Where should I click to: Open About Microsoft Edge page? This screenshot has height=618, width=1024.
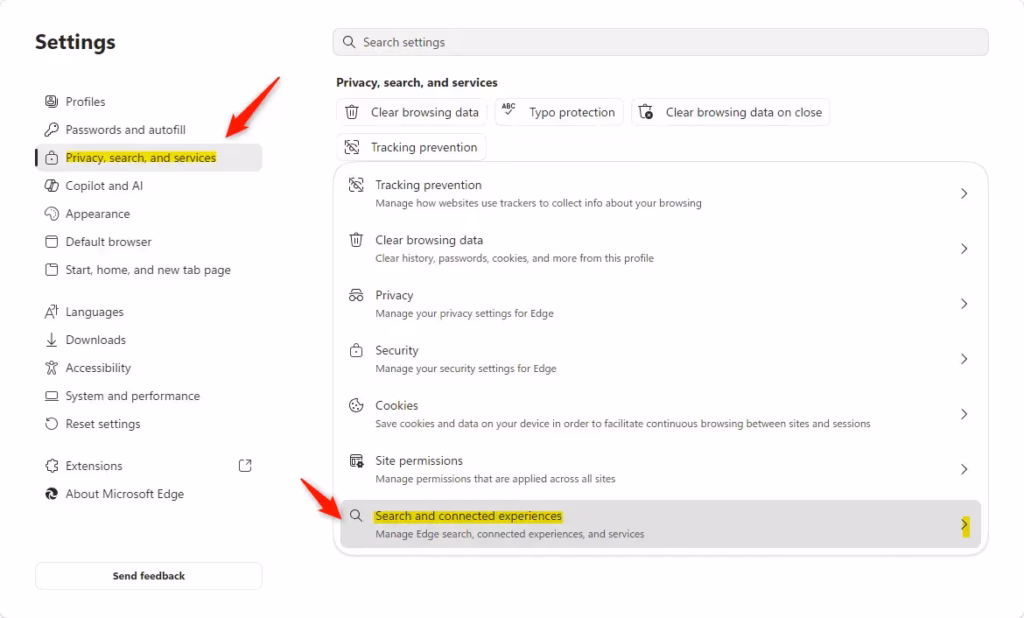pos(149,494)
